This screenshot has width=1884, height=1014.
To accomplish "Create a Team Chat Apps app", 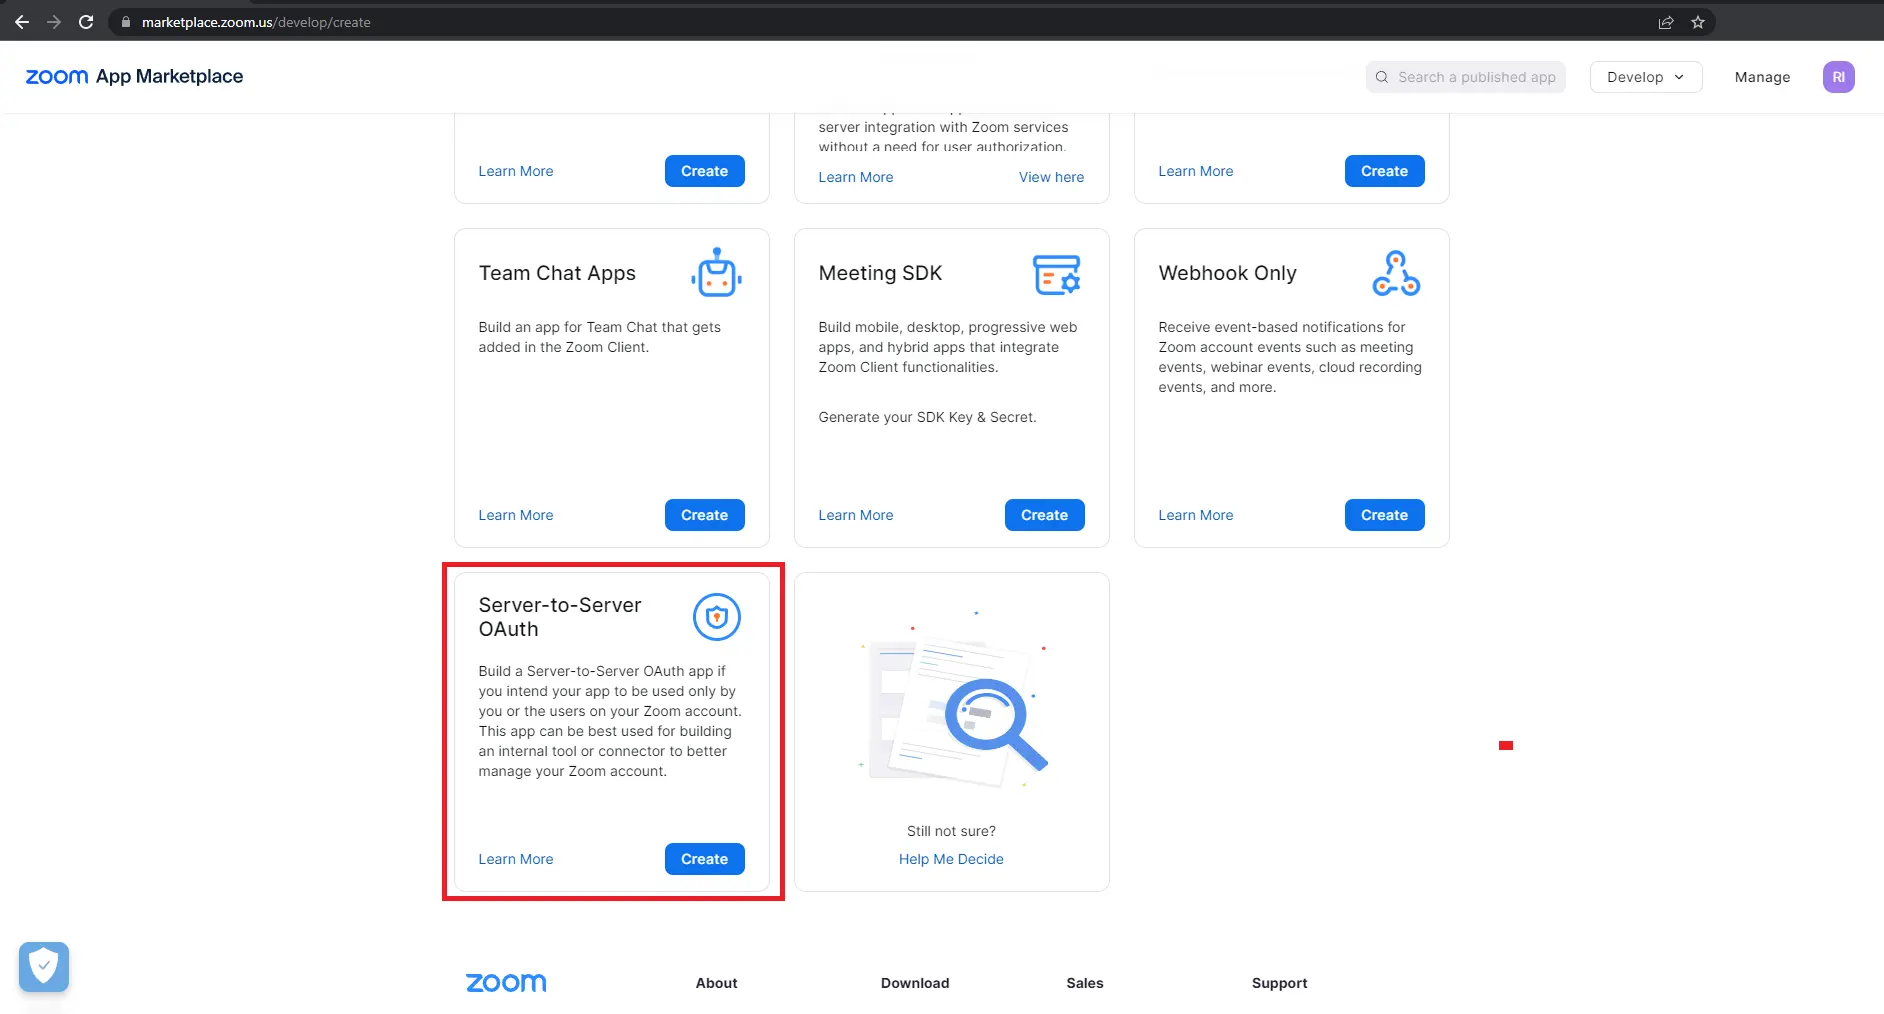I will 705,515.
